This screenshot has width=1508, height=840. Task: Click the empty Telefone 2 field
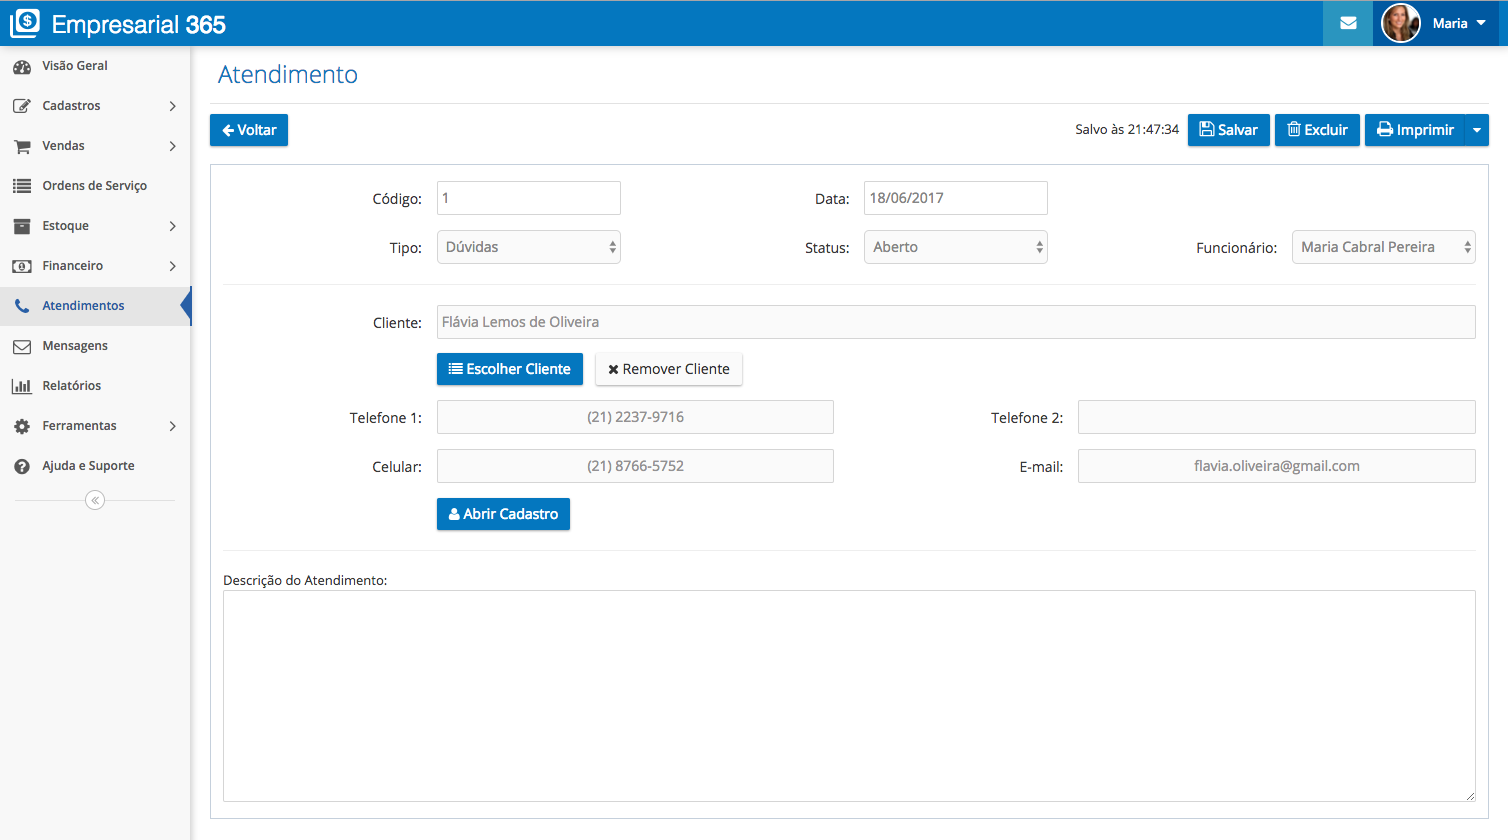(x=1277, y=417)
